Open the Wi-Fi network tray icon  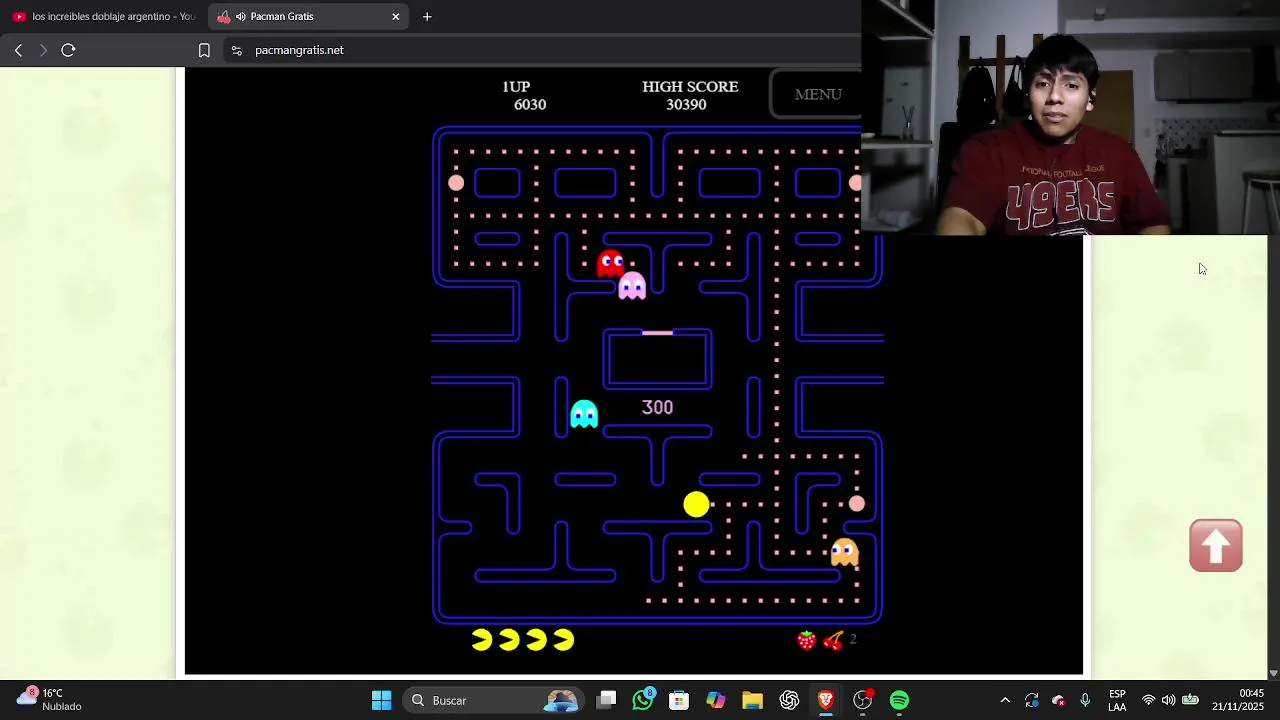1148,700
